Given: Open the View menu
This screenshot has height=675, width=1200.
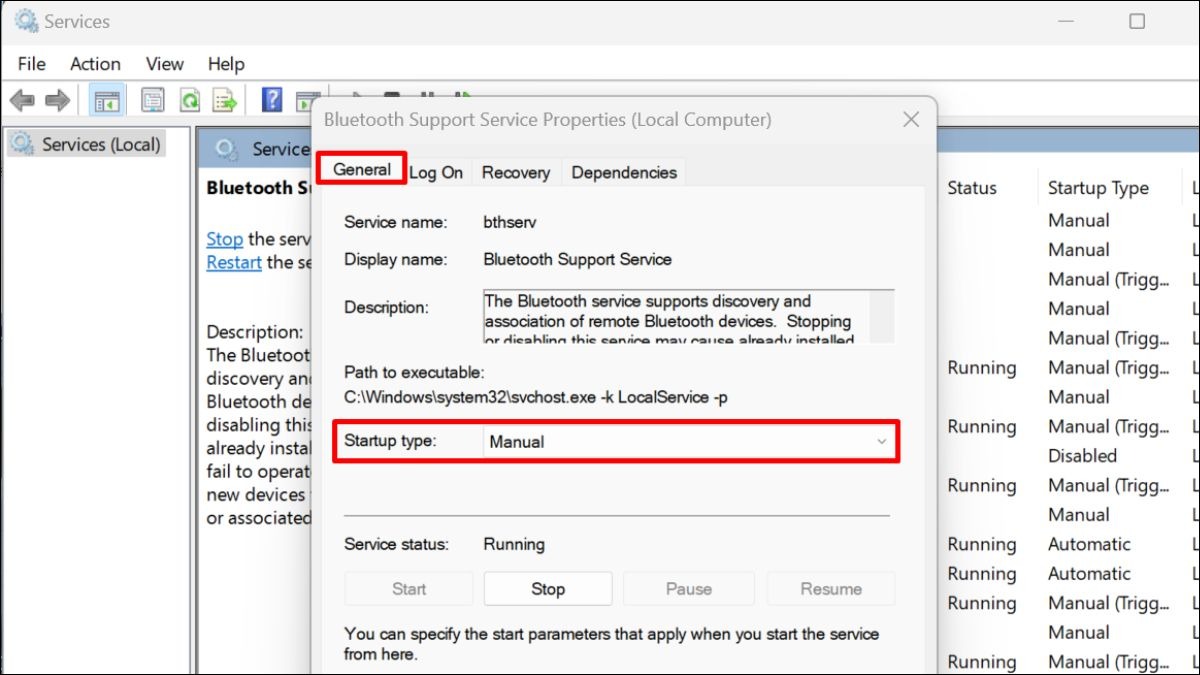Looking at the screenshot, I should tap(165, 63).
